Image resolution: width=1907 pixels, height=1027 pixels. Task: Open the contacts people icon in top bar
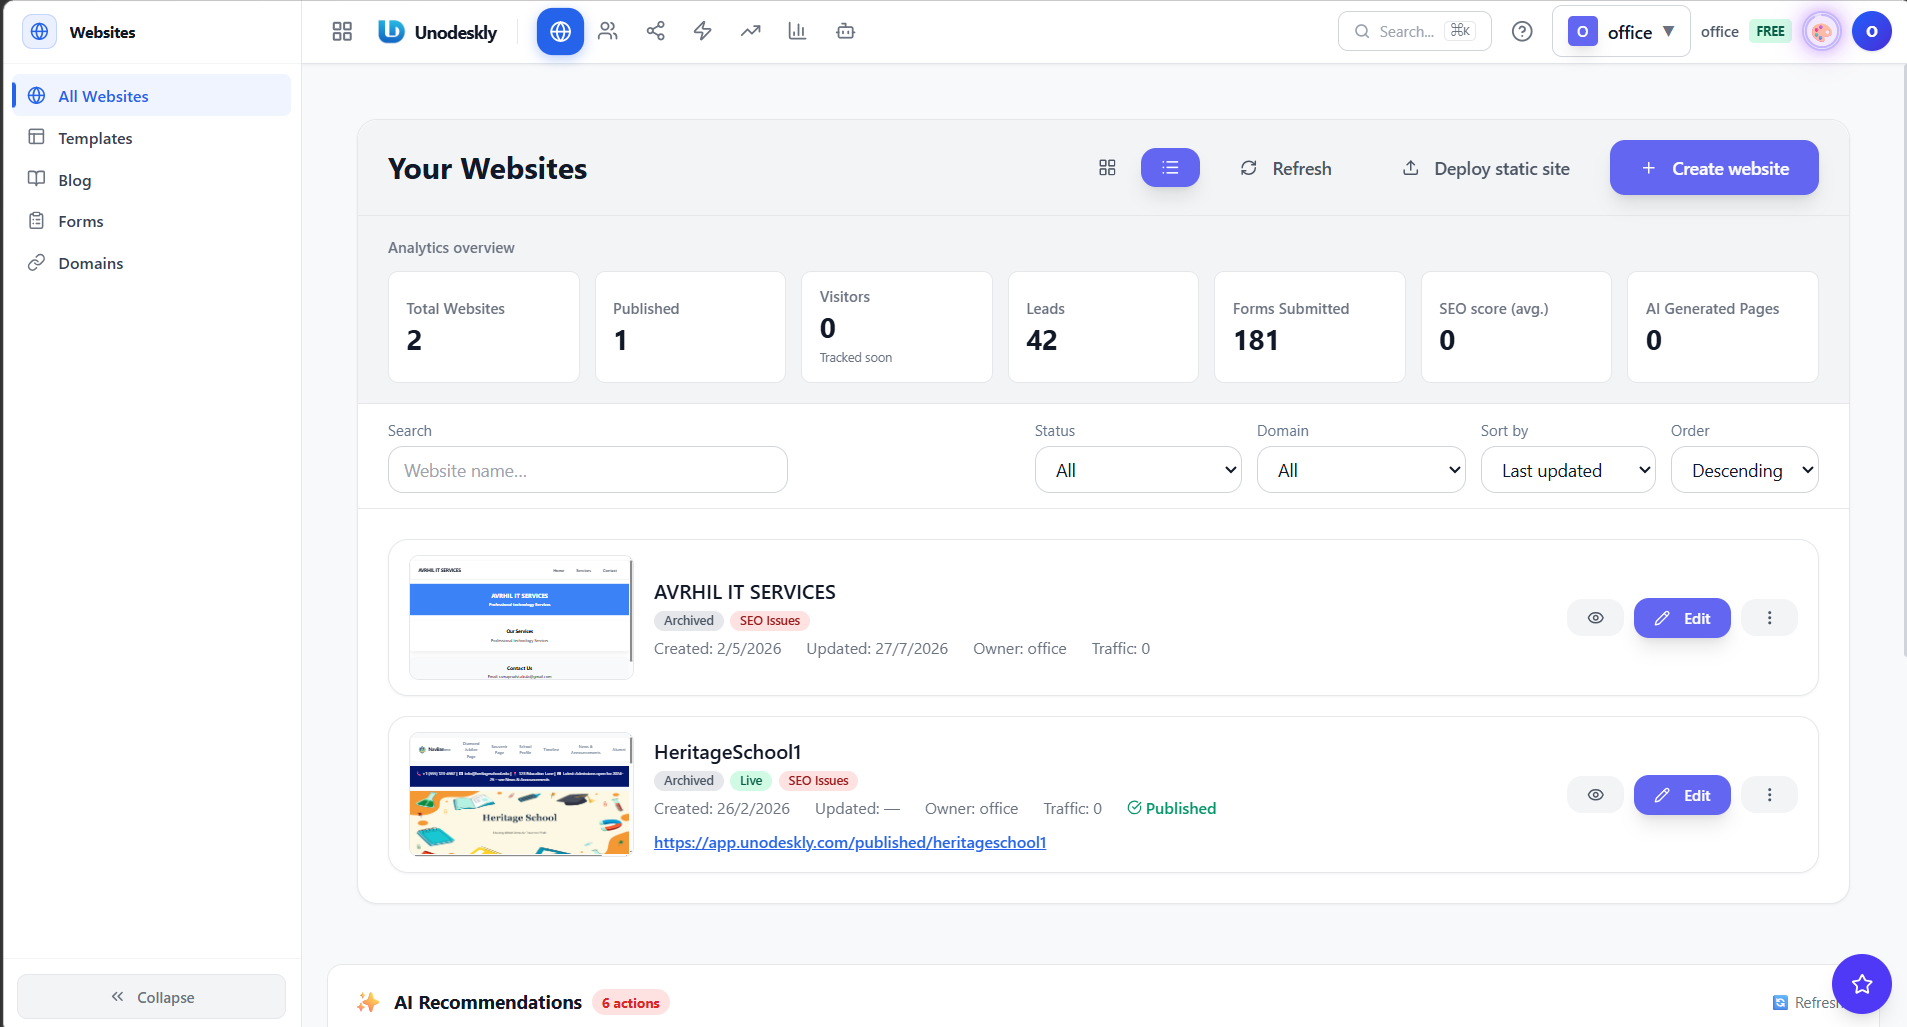coord(608,32)
